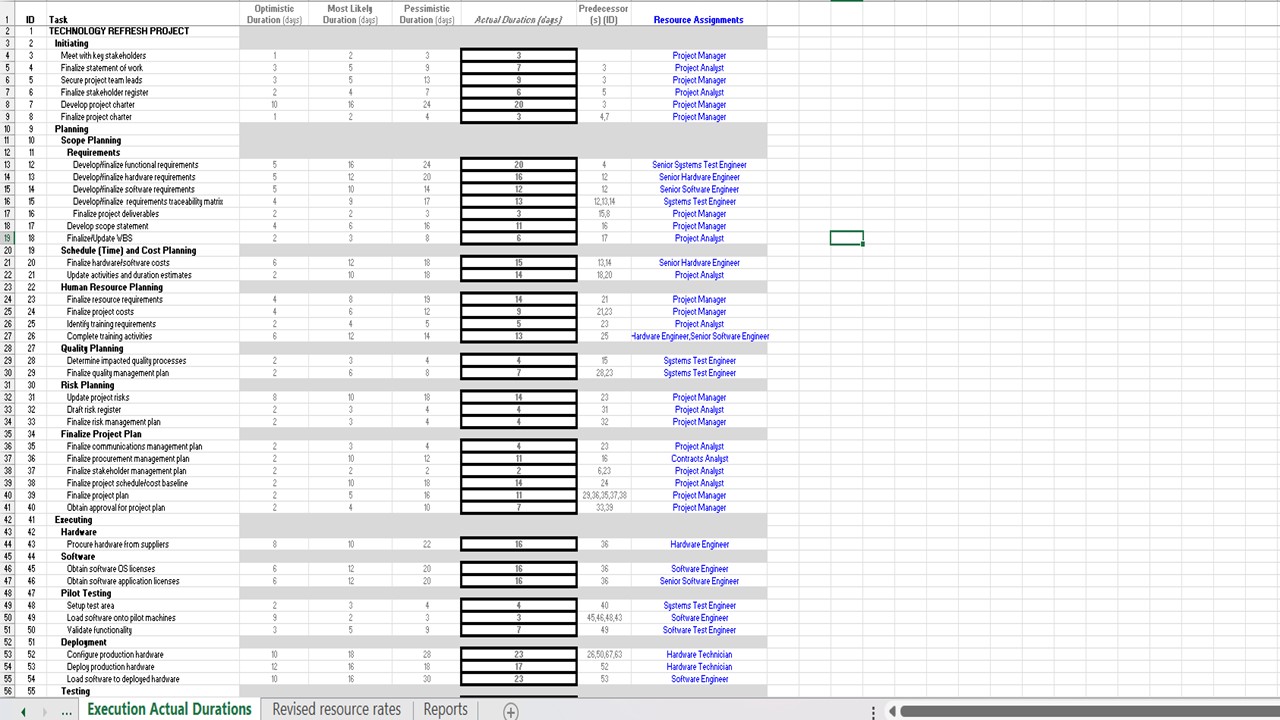1280x720 pixels.
Task: Select the Validate functionality task
Action: pyautogui.click(x=99, y=630)
